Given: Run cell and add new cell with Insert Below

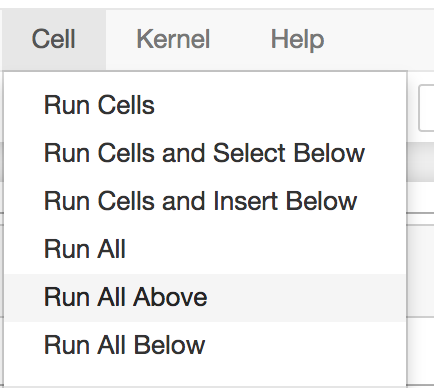Looking at the screenshot, I should point(205,201).
